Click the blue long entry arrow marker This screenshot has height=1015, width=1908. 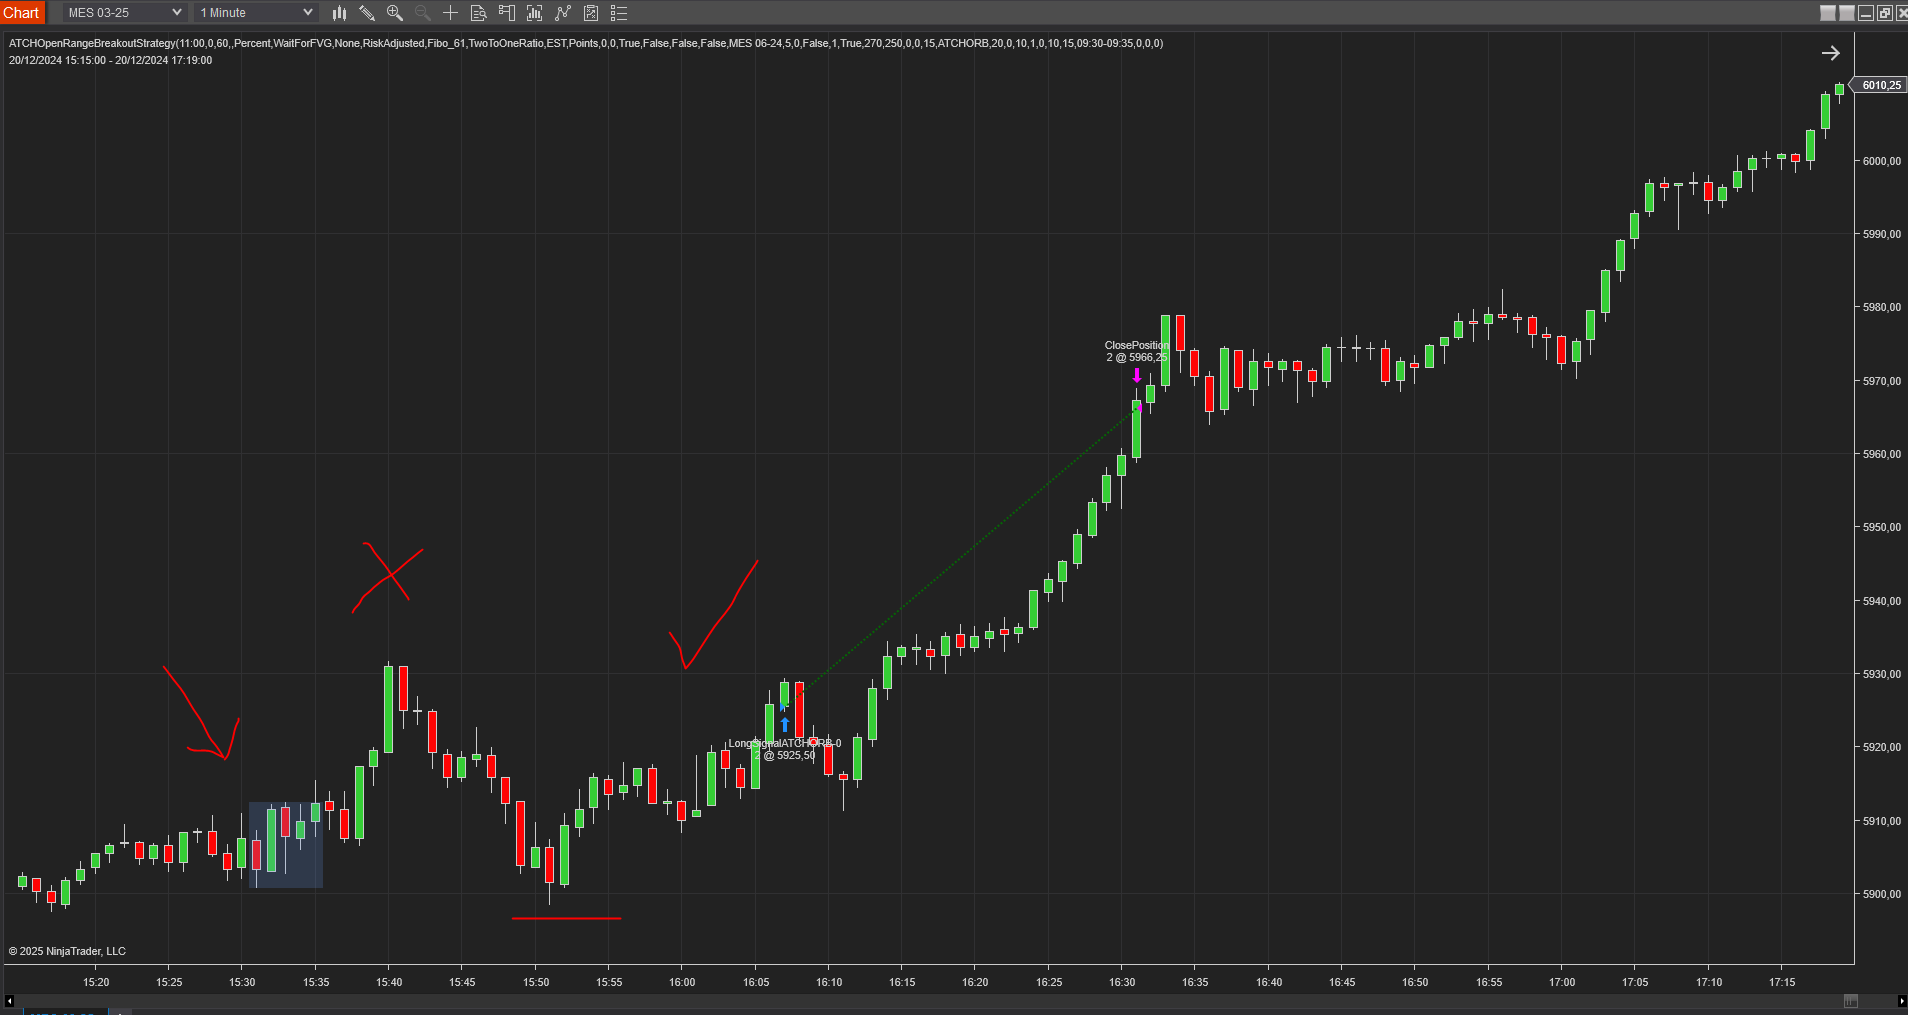click(x=785, y=724)
